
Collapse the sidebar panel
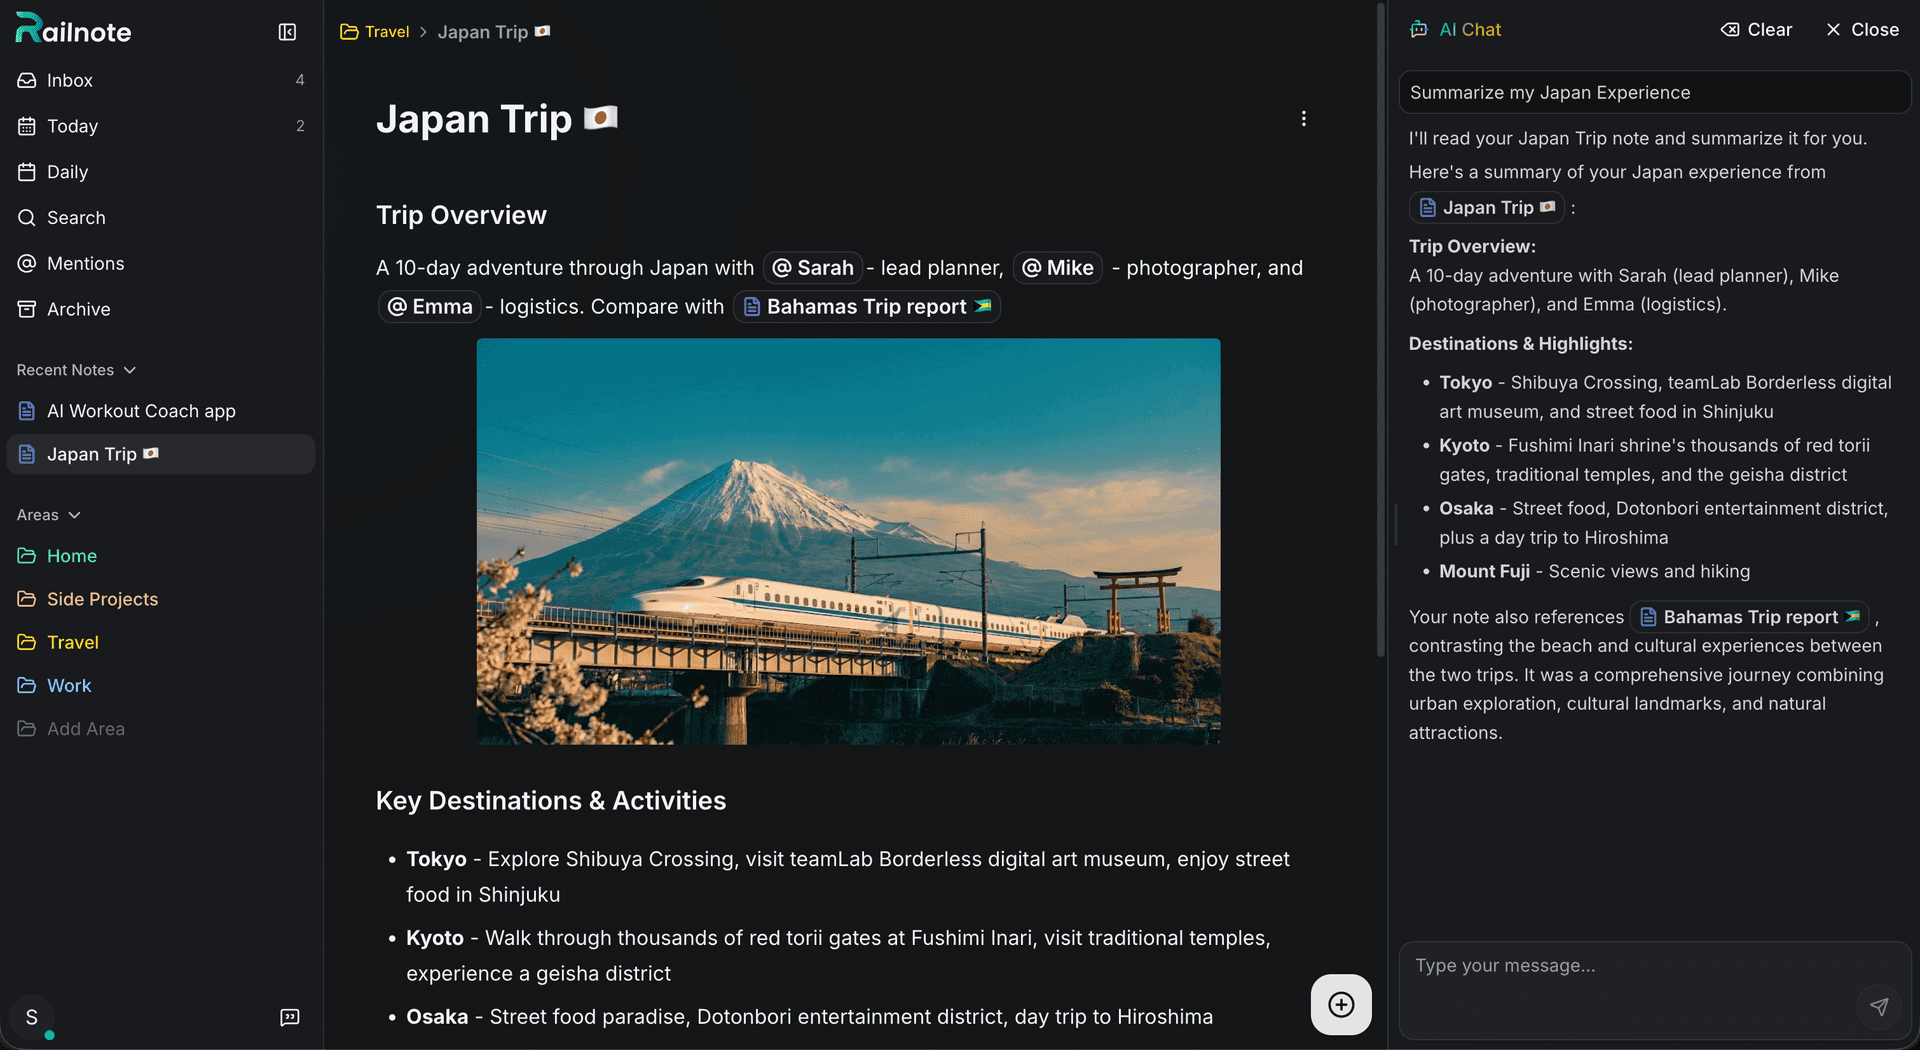(x=287, y=32)
